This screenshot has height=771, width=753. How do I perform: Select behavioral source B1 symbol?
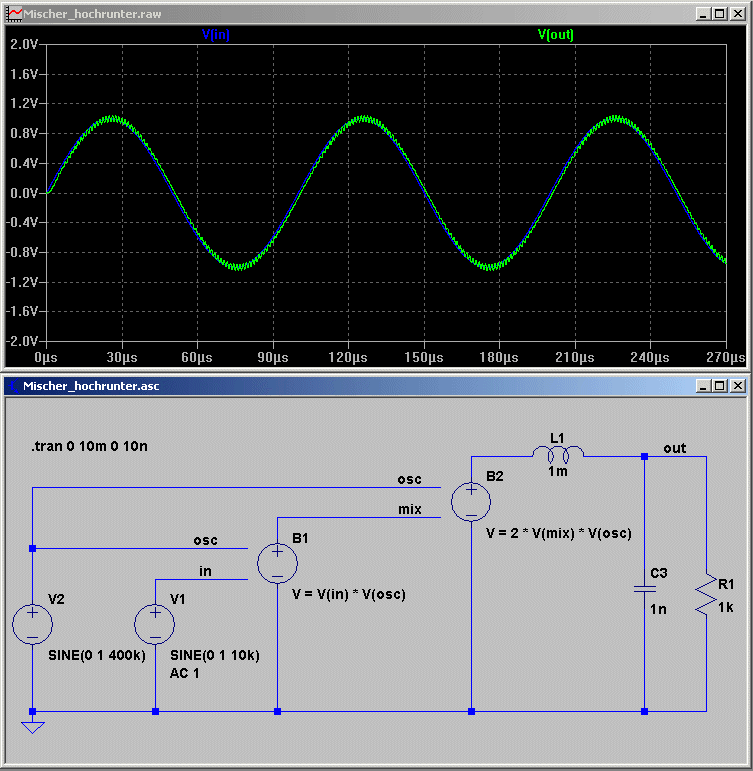[277, 563]
